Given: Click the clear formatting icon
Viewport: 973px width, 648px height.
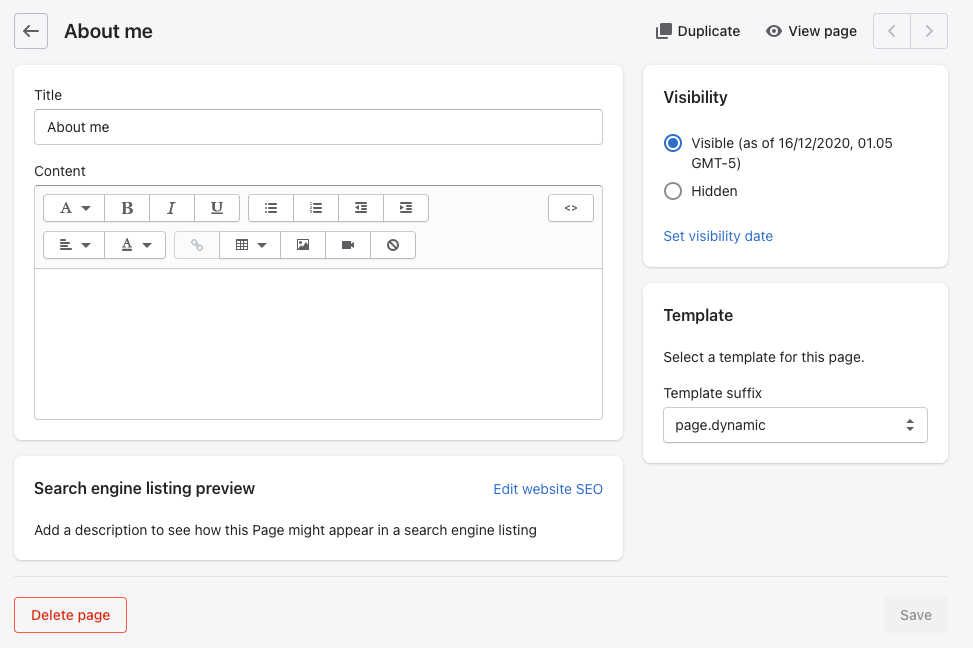Looking at the screenshot, I should 393,245.
